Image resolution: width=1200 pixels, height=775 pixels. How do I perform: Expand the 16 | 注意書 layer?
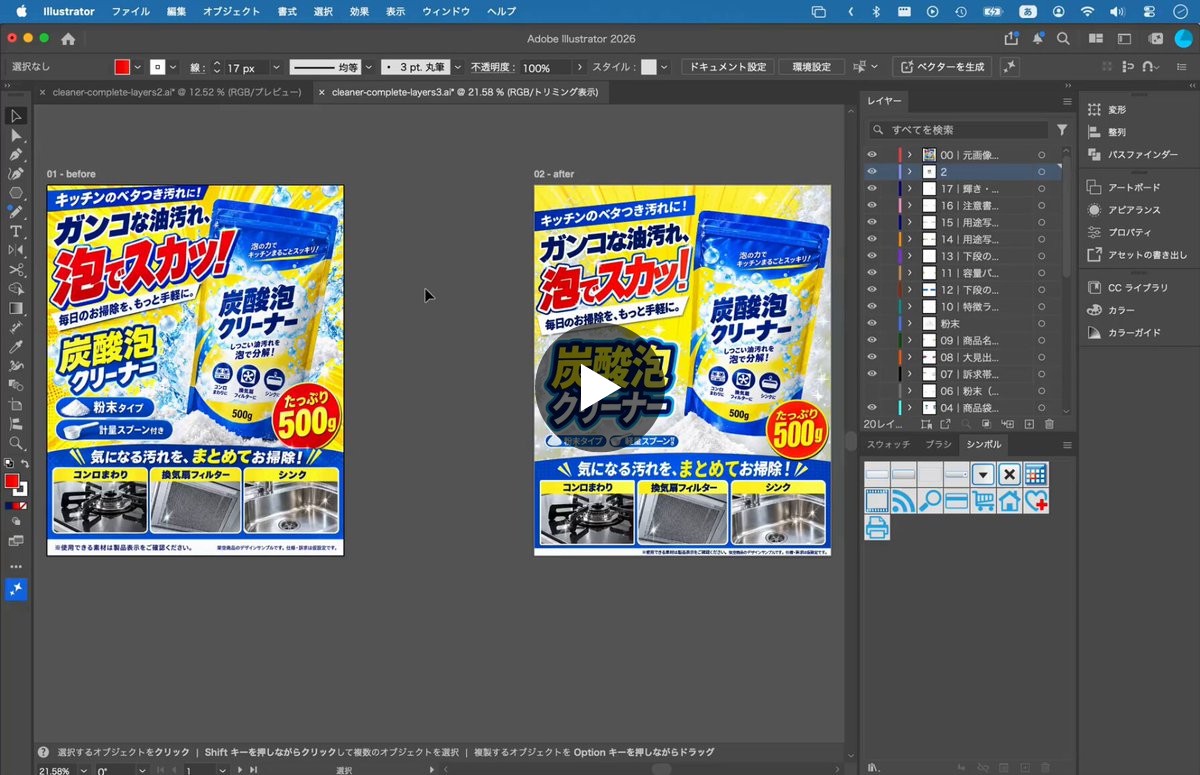click(x=909, y=206)
